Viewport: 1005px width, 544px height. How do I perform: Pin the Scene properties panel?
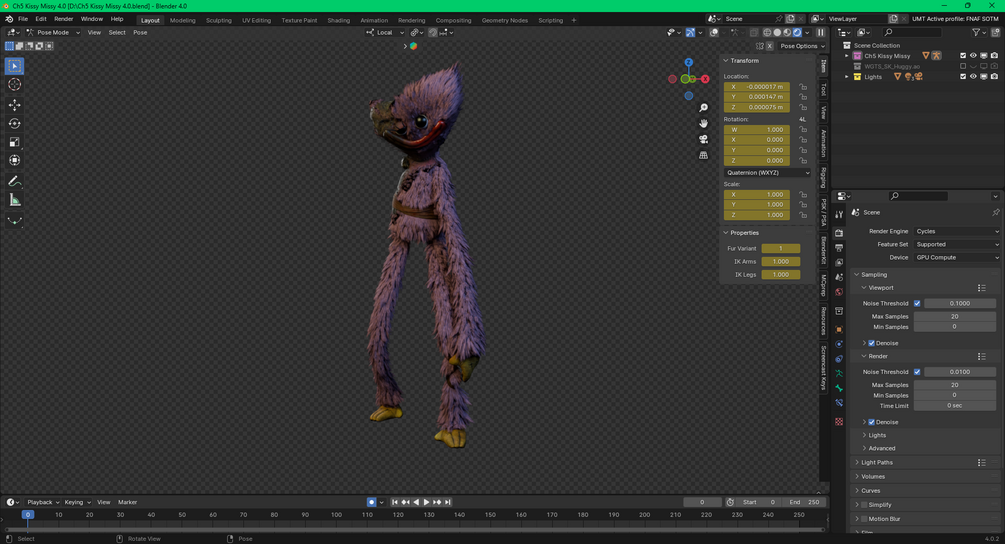click(995, 212)
